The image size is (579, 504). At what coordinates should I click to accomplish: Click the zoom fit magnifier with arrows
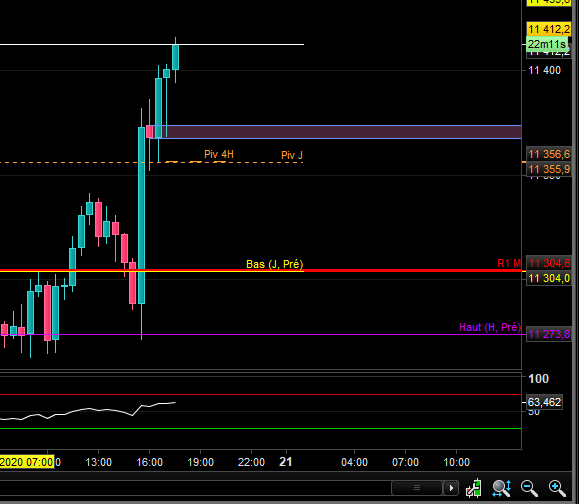501,488
